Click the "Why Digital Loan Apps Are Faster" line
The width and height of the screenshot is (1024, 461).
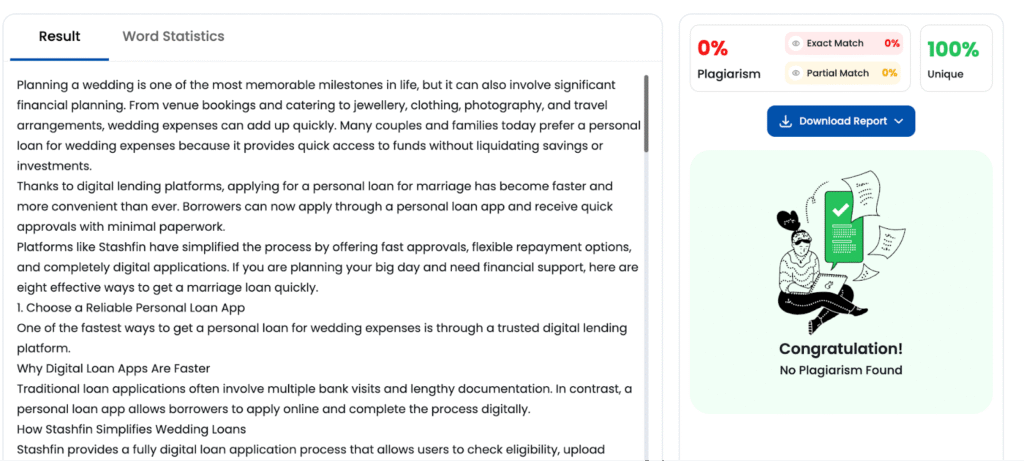pos(113,368)
